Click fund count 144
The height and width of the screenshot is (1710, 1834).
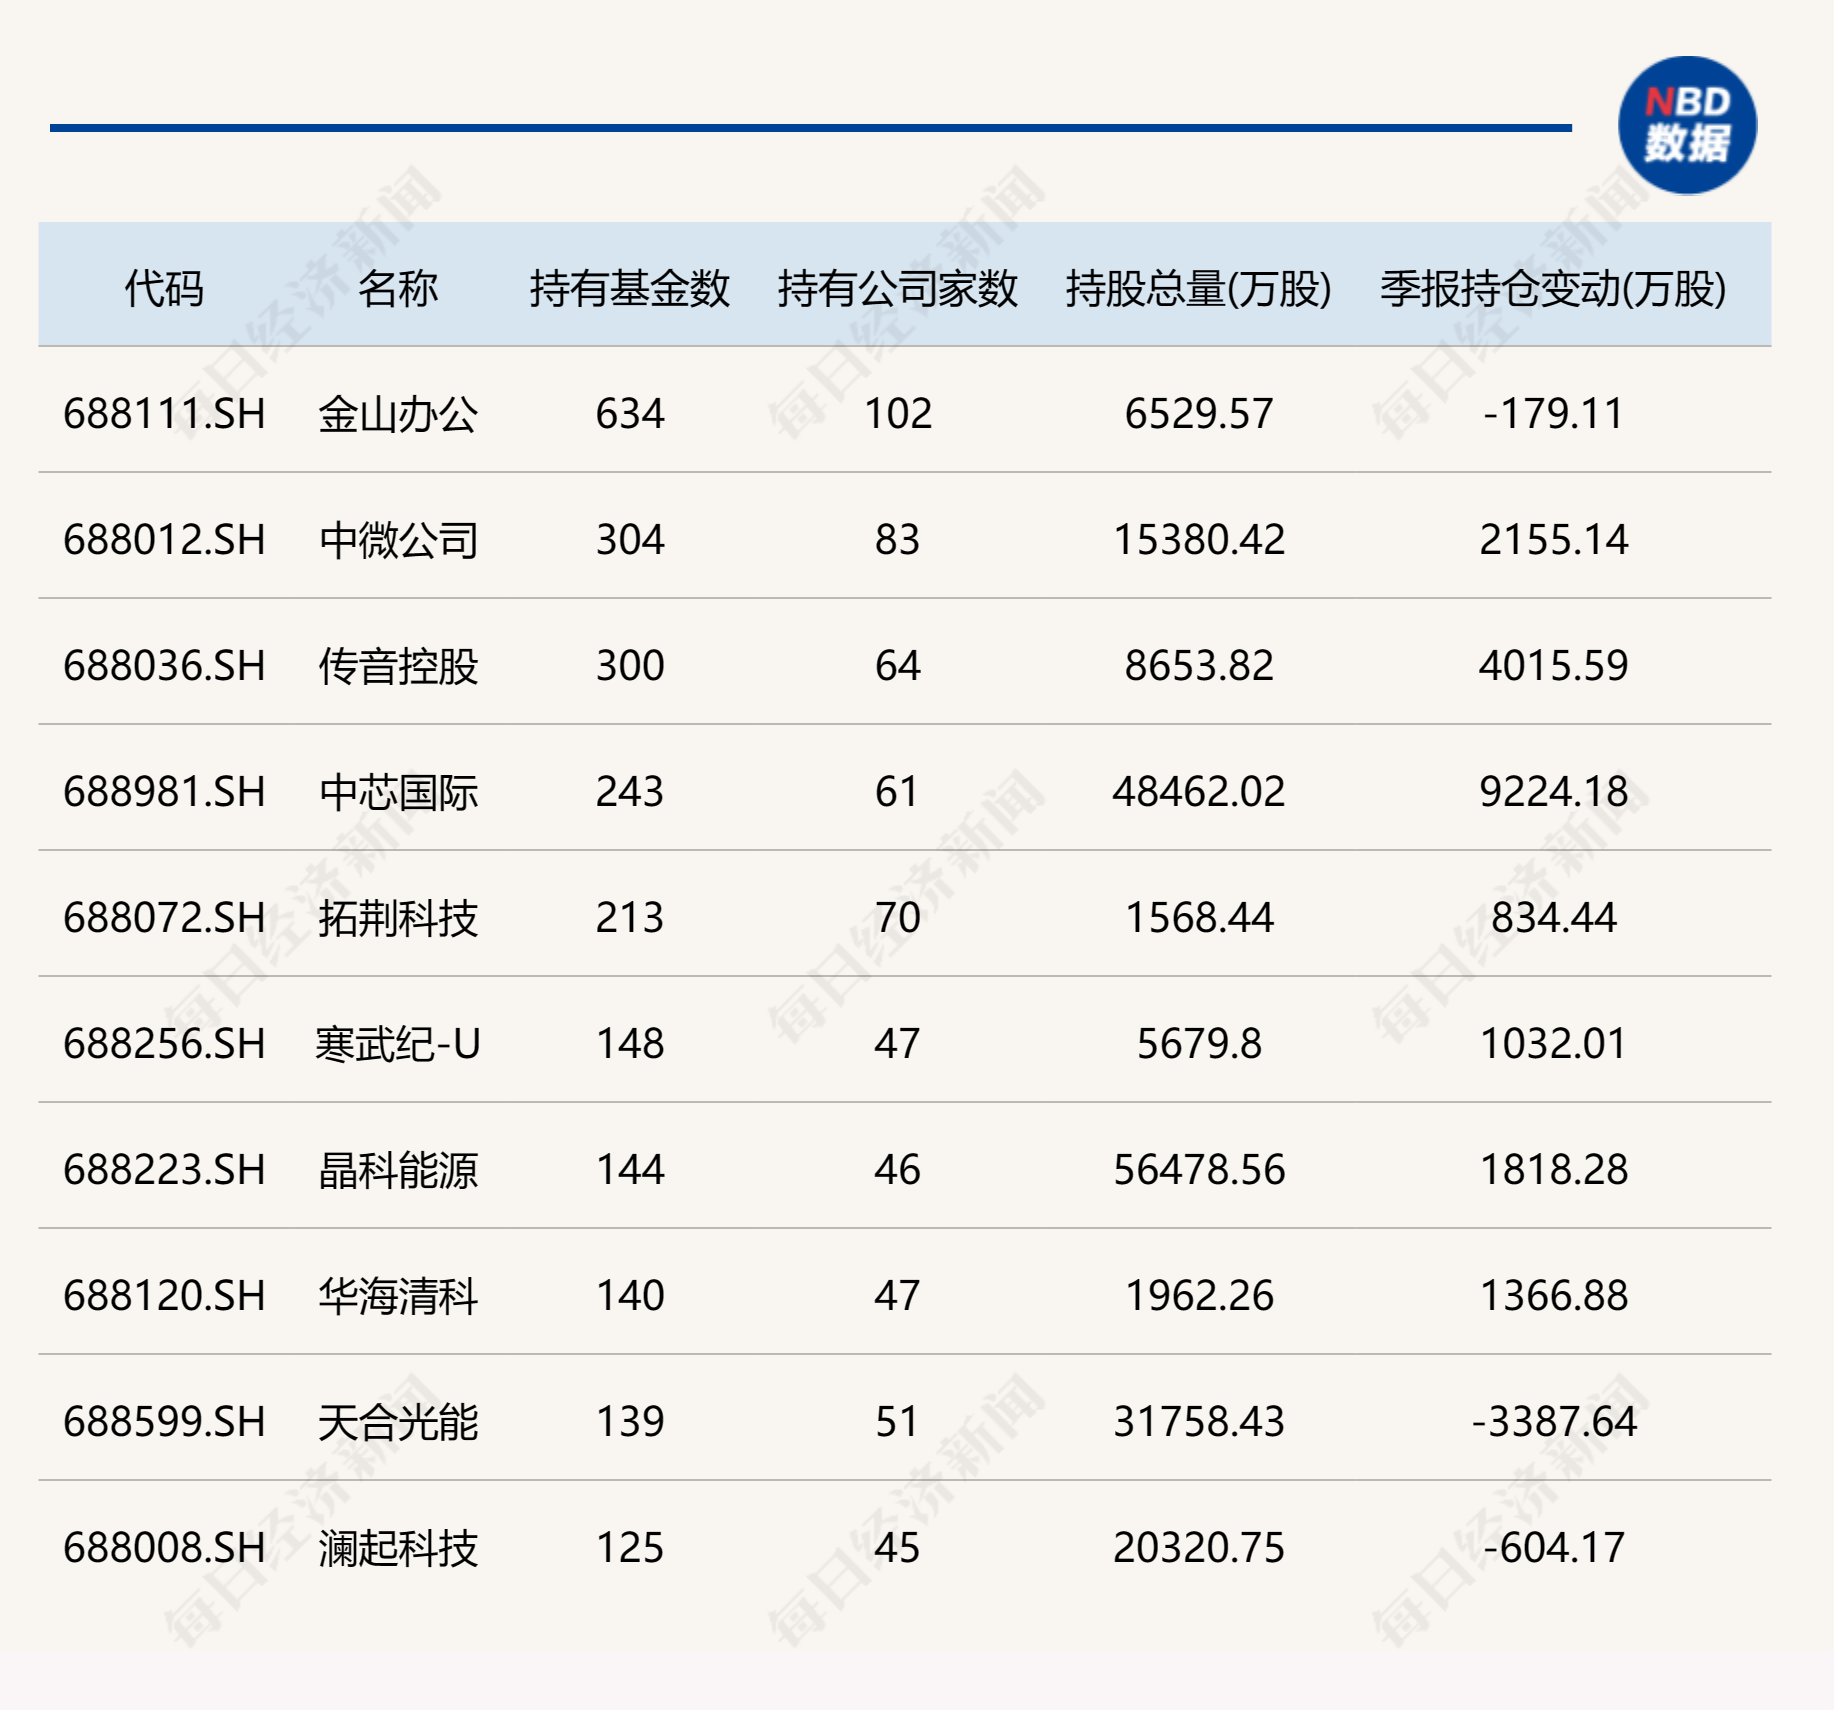coord(630,1170)
